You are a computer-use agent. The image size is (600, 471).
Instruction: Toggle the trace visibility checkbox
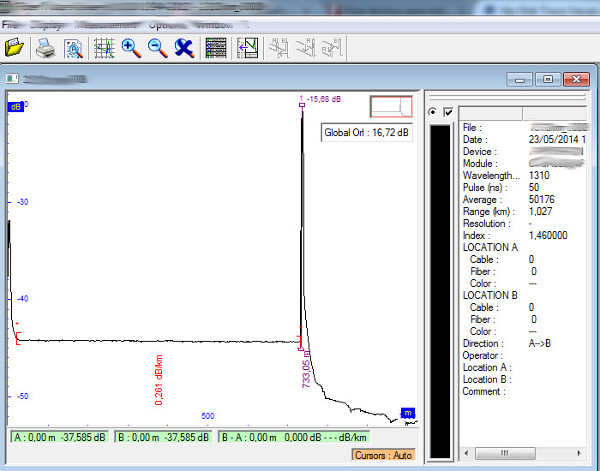click(x=448, y=112)
